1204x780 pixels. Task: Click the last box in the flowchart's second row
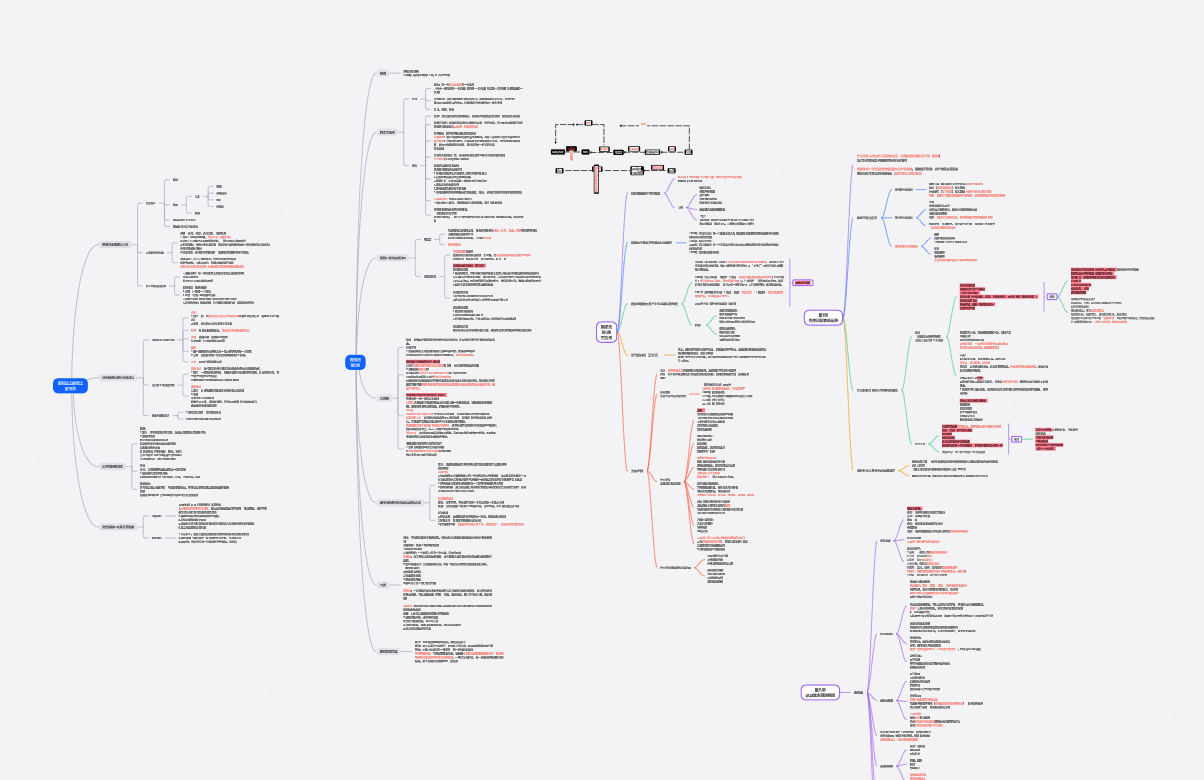point(670,172)
